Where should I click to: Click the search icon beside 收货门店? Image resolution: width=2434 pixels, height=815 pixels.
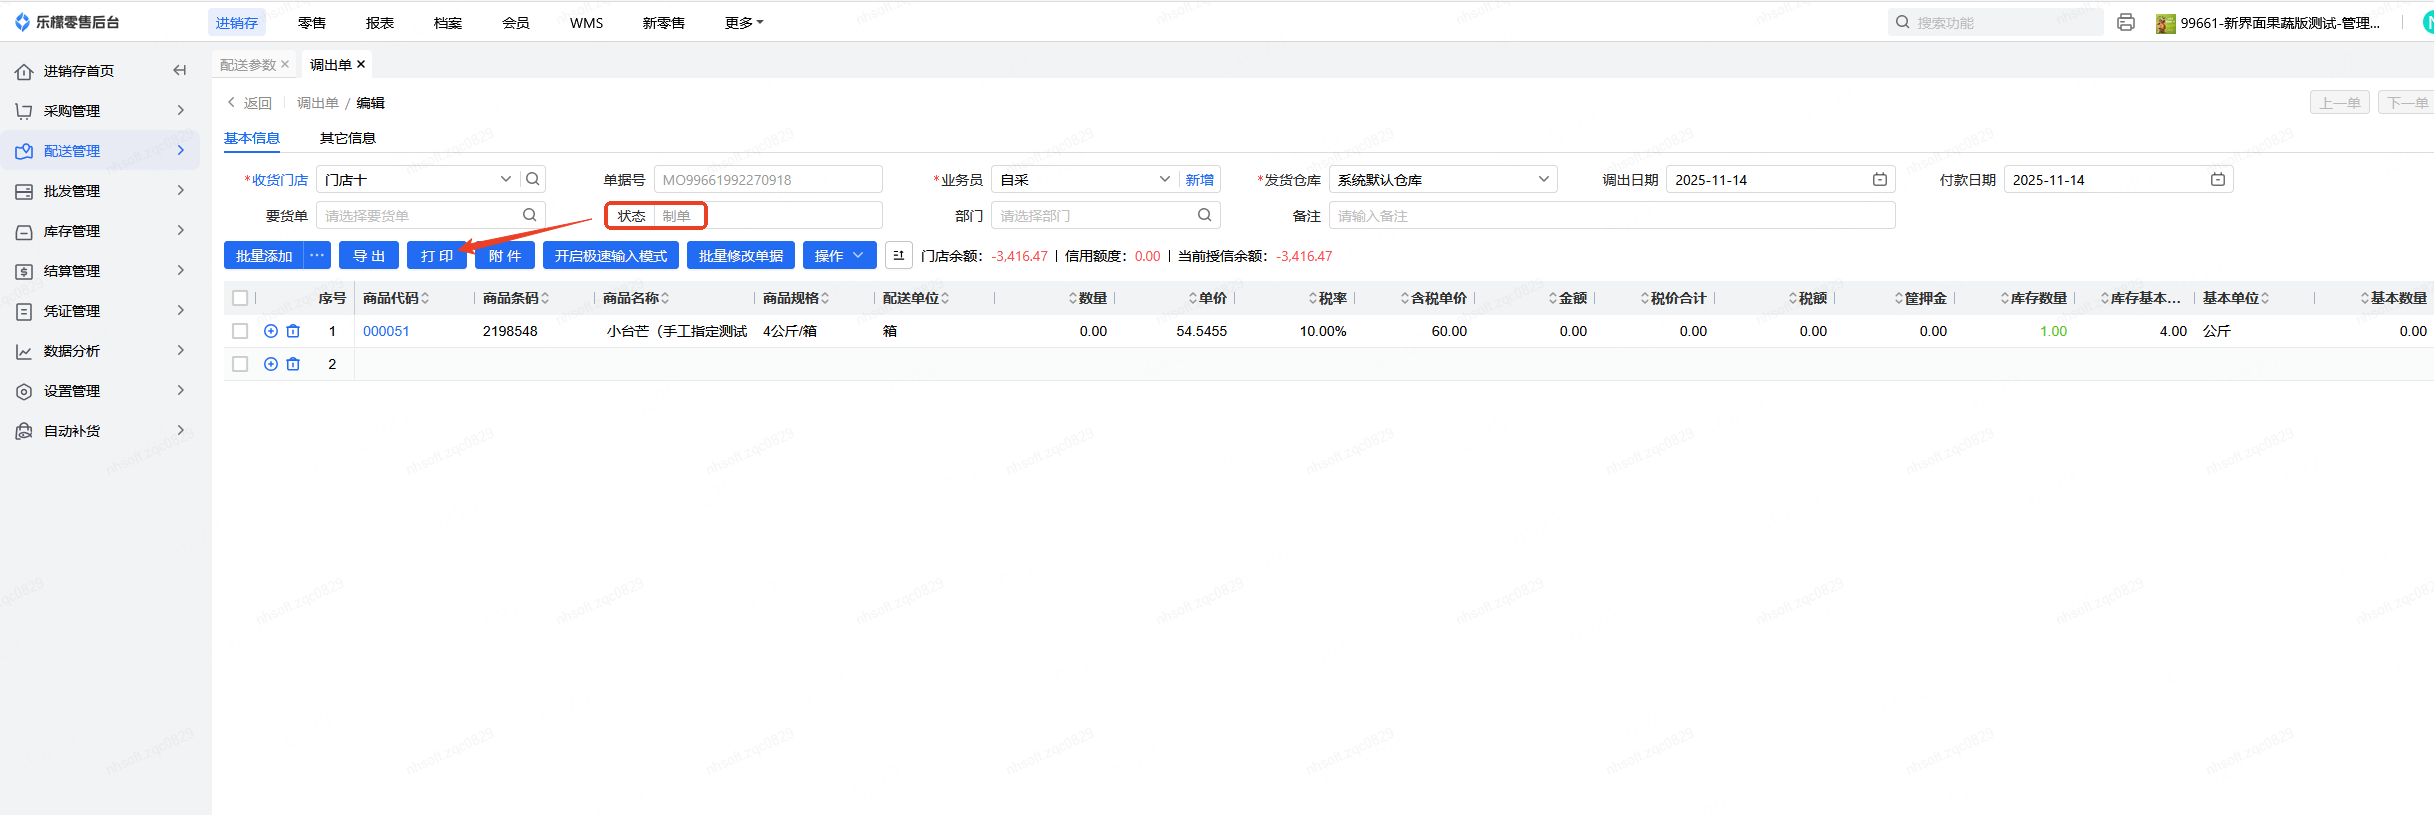pyautogui.click(x=533, y=179)
